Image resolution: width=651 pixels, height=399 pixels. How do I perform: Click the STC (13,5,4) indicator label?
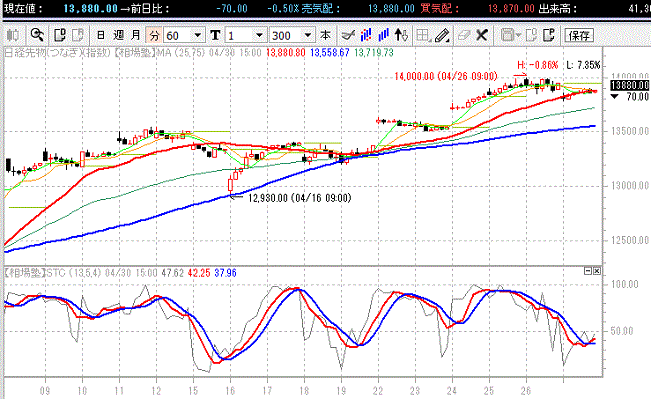point(73,273)
